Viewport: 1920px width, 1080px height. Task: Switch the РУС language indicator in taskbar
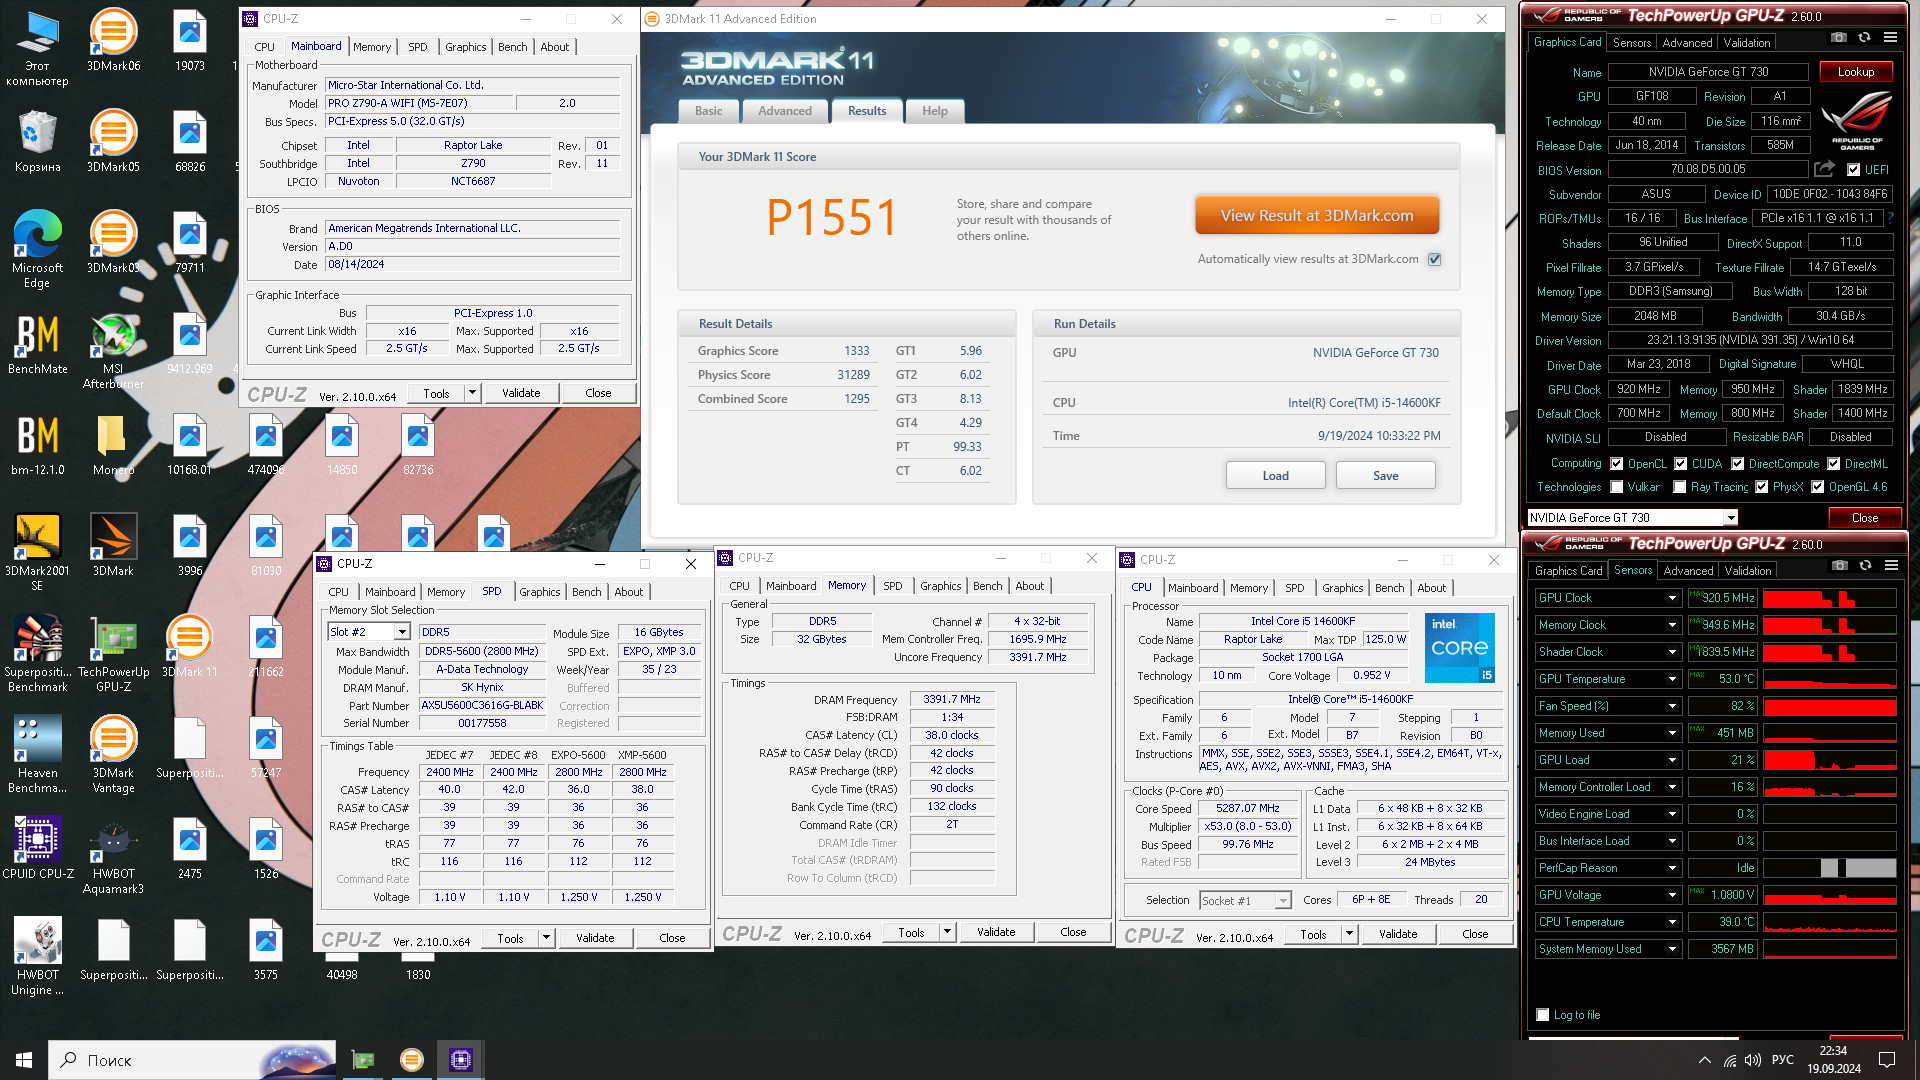[1783, 1060]
